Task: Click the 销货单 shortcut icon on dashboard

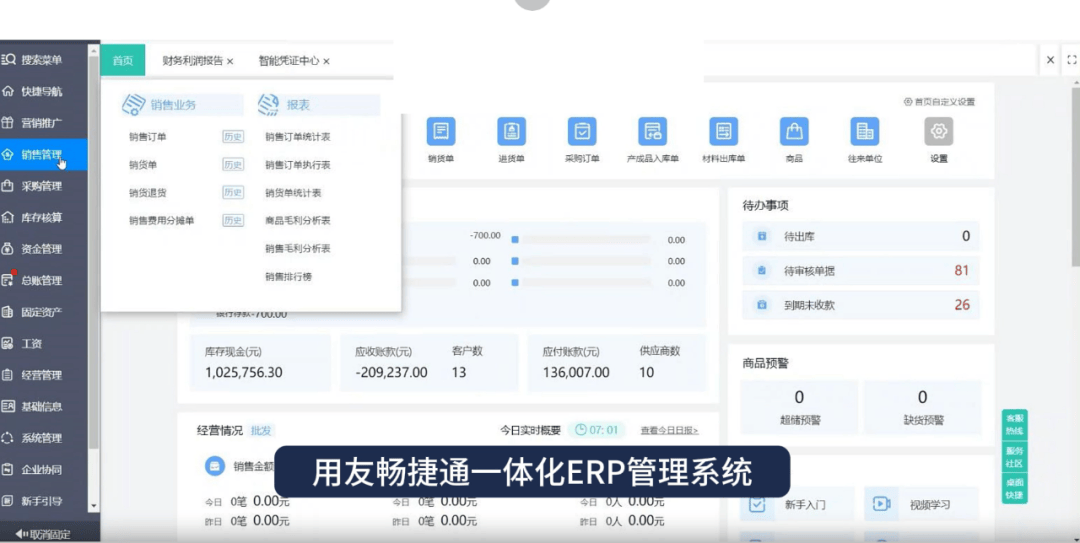Action: [x=441, y=131]
